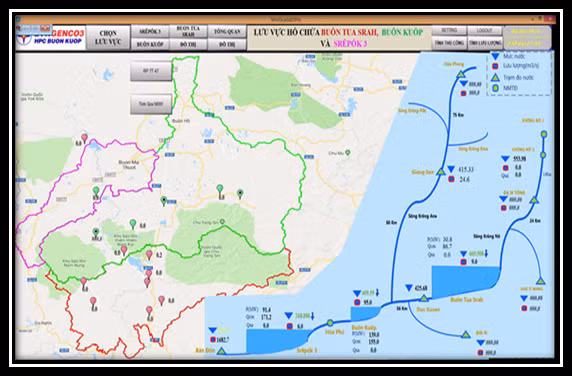Click the TÍNH THỦ CÔNG button
The width and height of the screenshot is (572, 376).
point(449,43)
